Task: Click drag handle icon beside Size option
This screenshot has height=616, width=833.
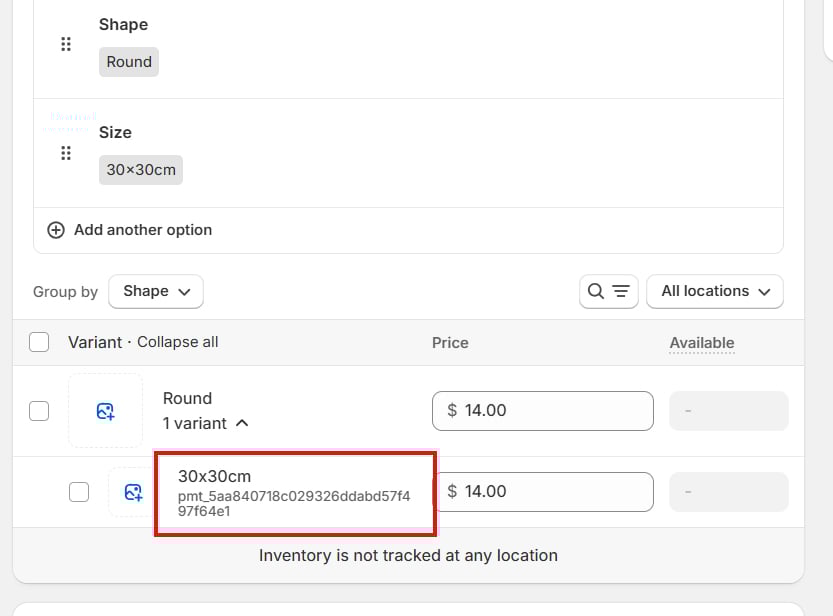Action: point(66,153)
